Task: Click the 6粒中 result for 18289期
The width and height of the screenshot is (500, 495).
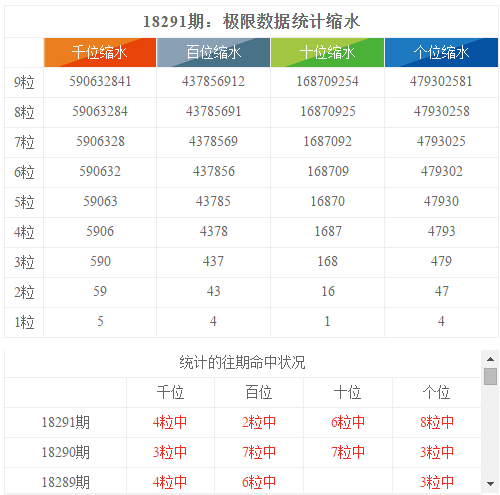Action: pos(259,482)
